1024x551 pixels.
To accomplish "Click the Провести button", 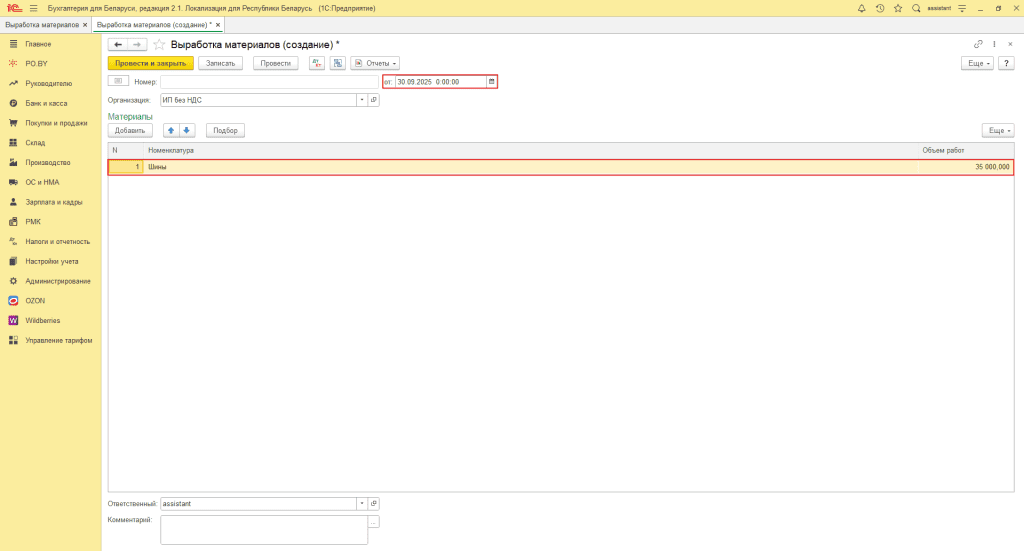I will click(276, 63).
